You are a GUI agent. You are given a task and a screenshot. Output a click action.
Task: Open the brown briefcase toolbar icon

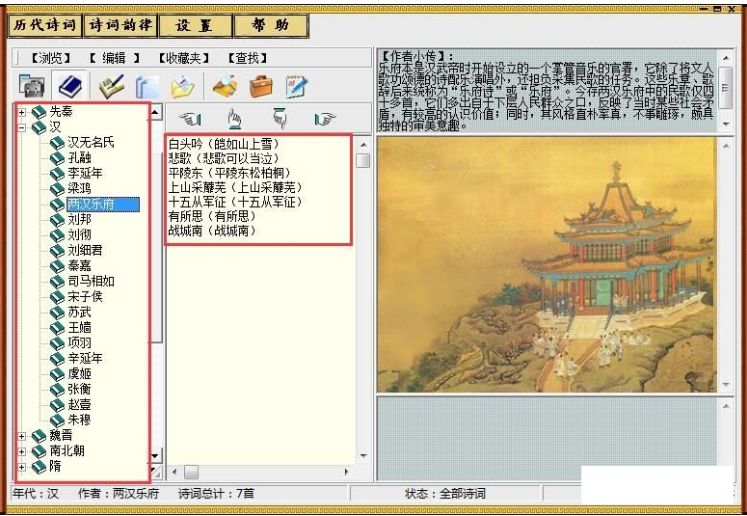(261, 86)
